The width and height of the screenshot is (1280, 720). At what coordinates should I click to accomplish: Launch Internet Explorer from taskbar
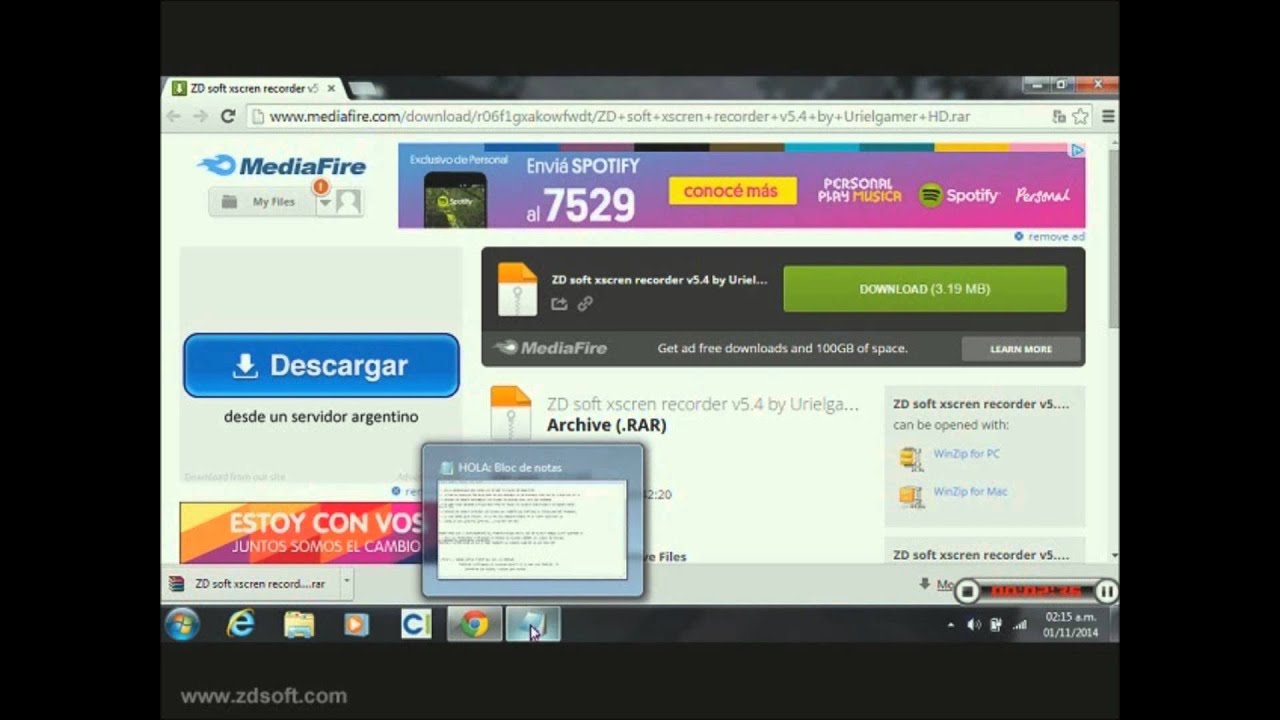pyautogui.click(x=241, y=625)
